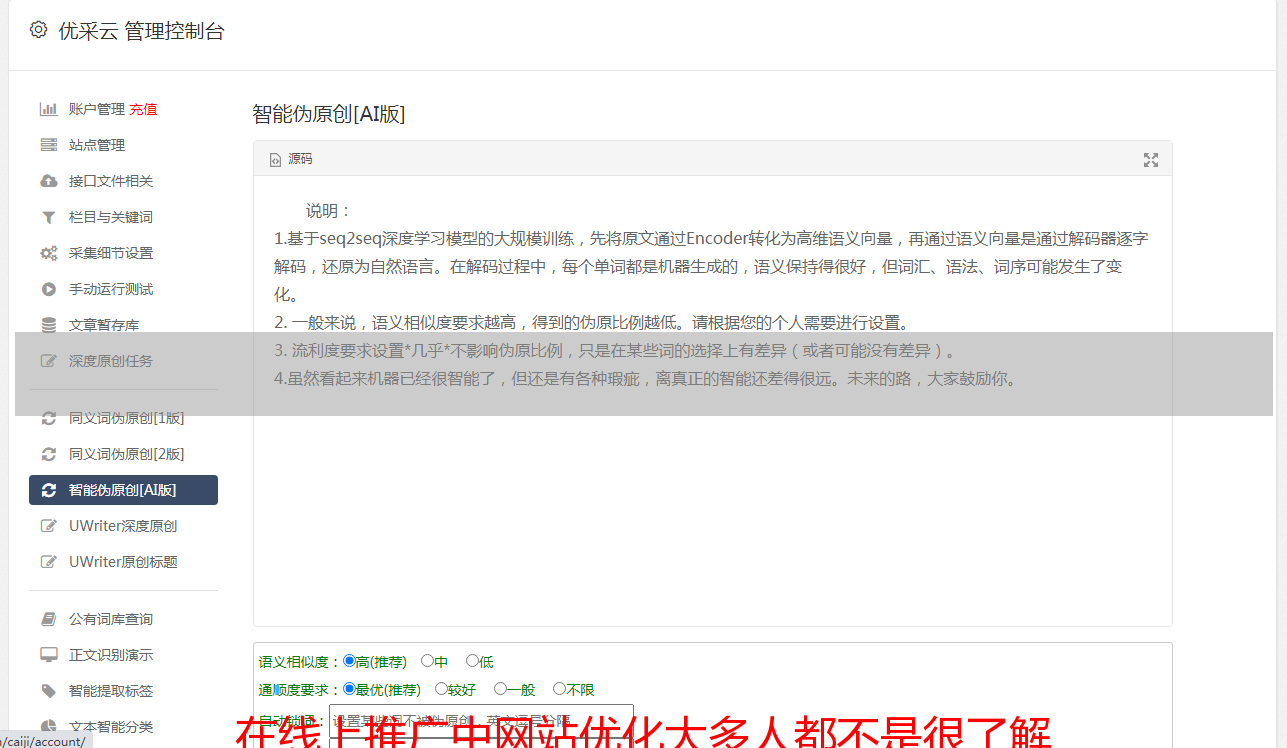Viewport: 1287px width, 748px height.
Task: Click the 语义相似度 label
Action: click(300, 662)
